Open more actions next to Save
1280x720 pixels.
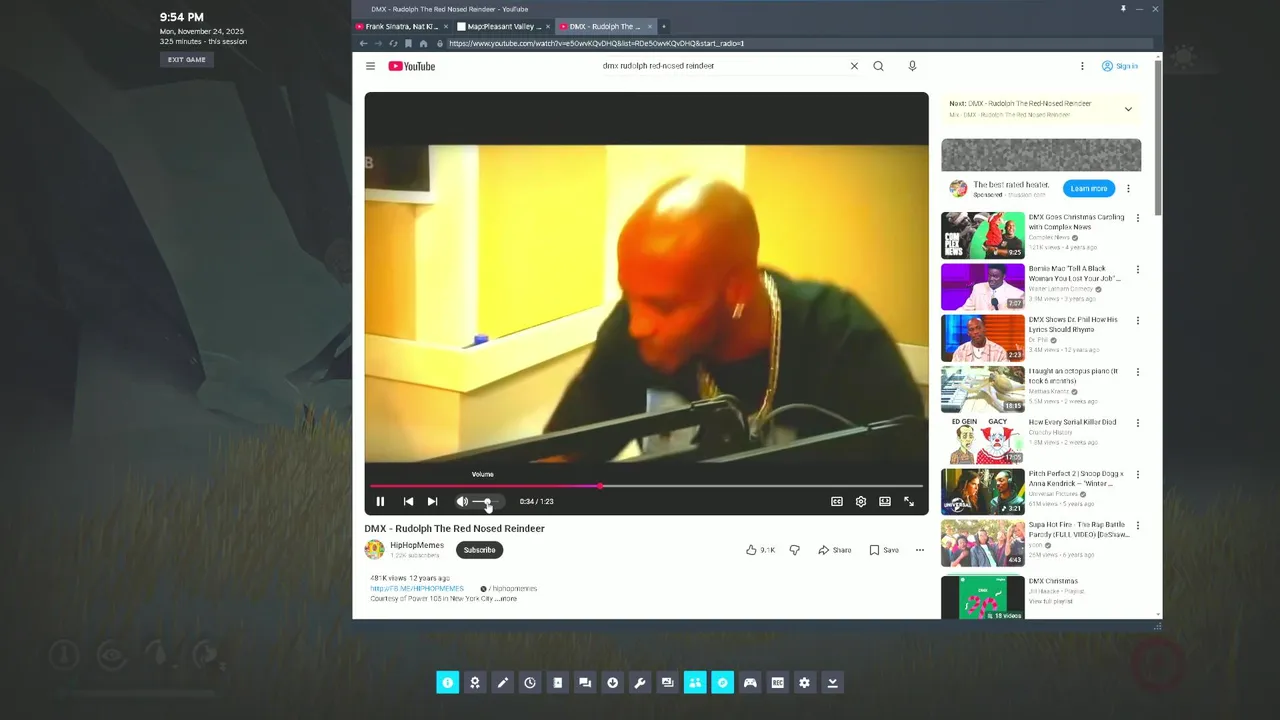tap(920, 550)
